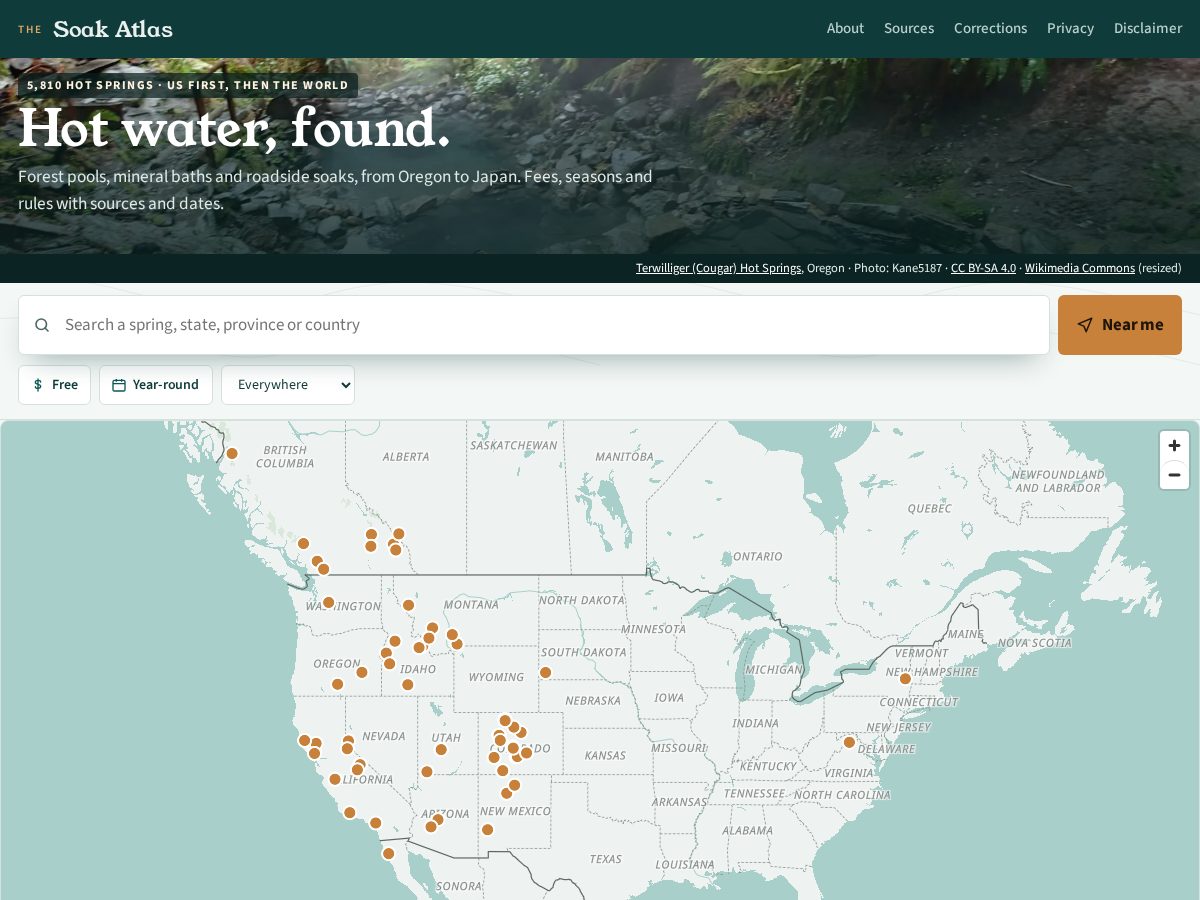Select the spring marker near New Hampshire

[x=905, y=678]
